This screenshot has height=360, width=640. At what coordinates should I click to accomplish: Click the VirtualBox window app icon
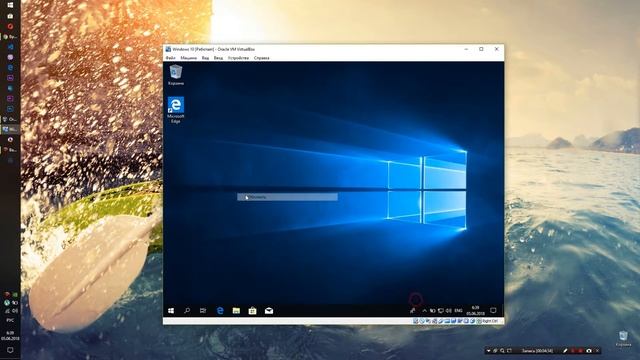click(168, 49)
